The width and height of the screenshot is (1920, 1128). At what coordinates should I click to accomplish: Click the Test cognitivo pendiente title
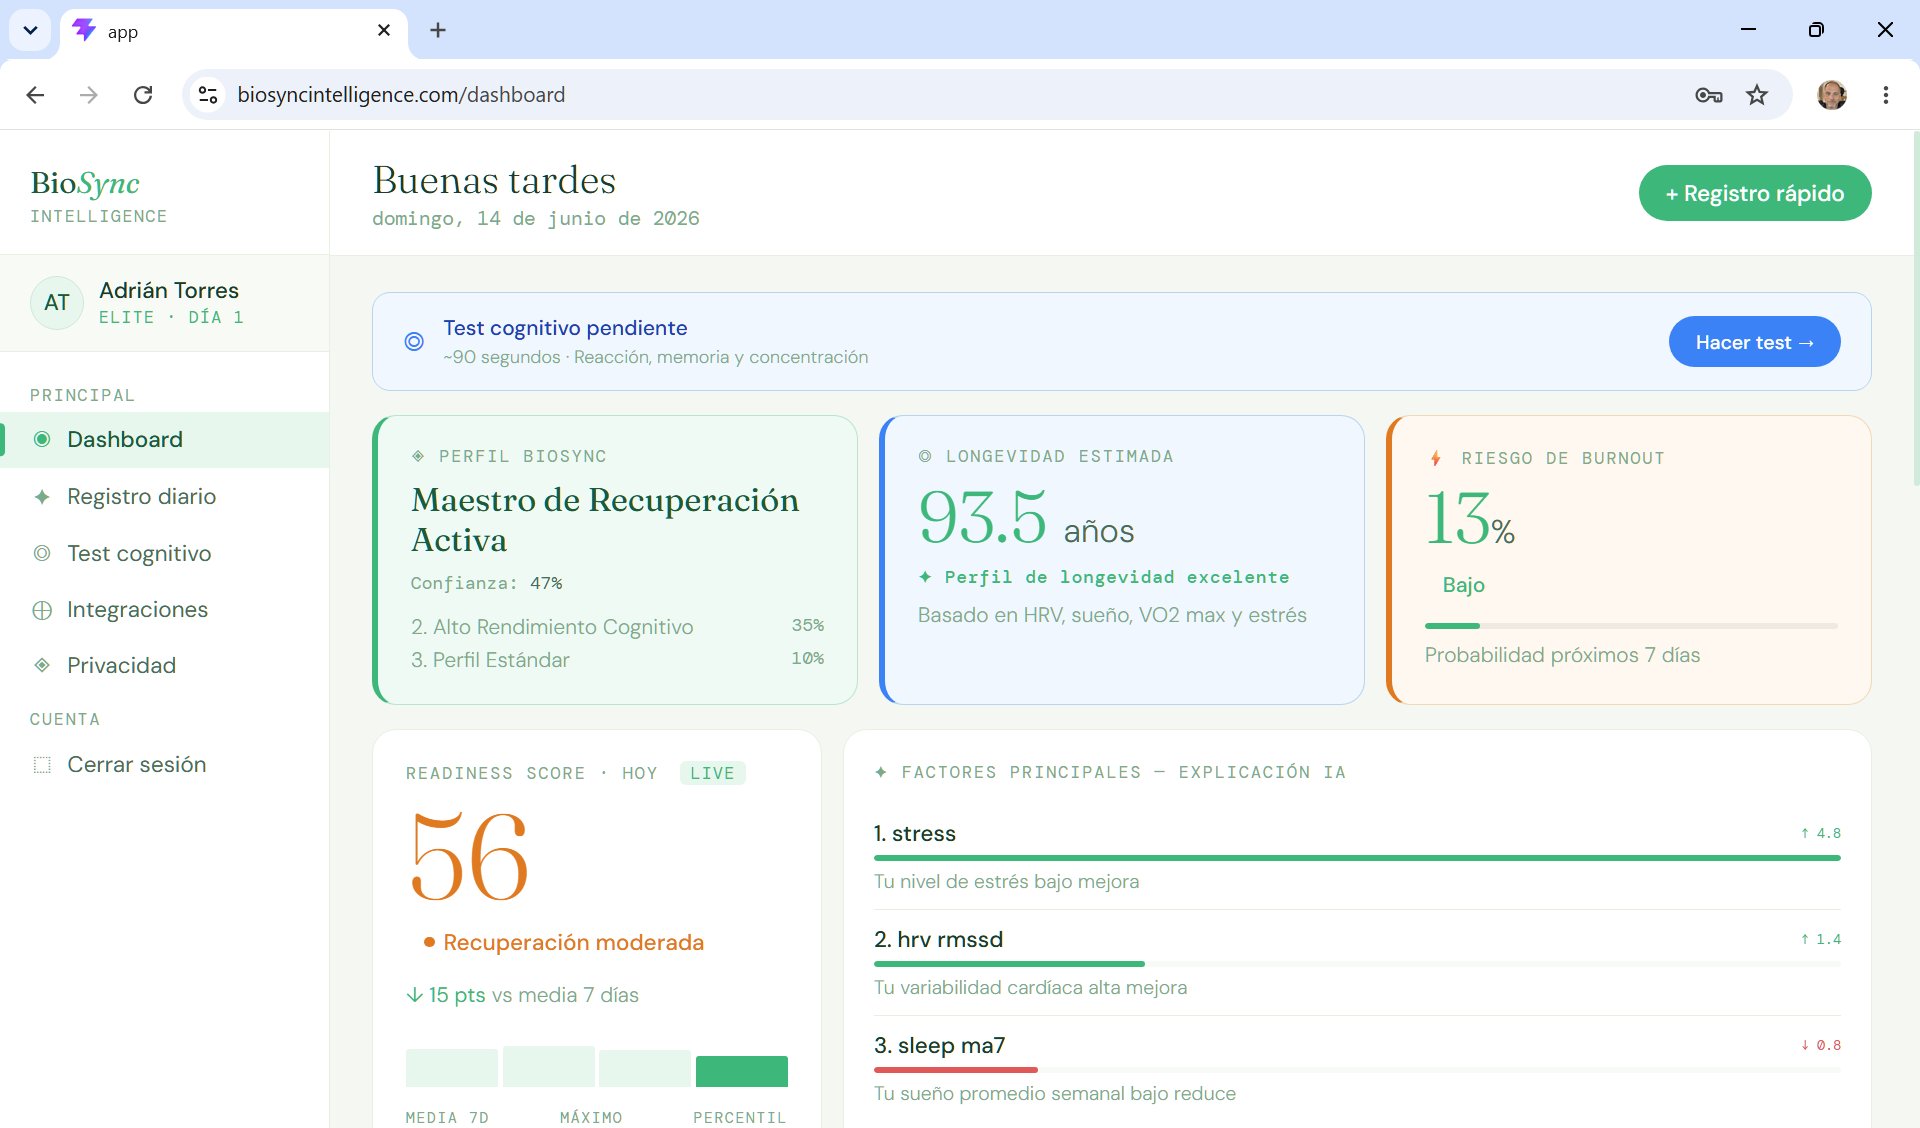click(x=565, y=328)
